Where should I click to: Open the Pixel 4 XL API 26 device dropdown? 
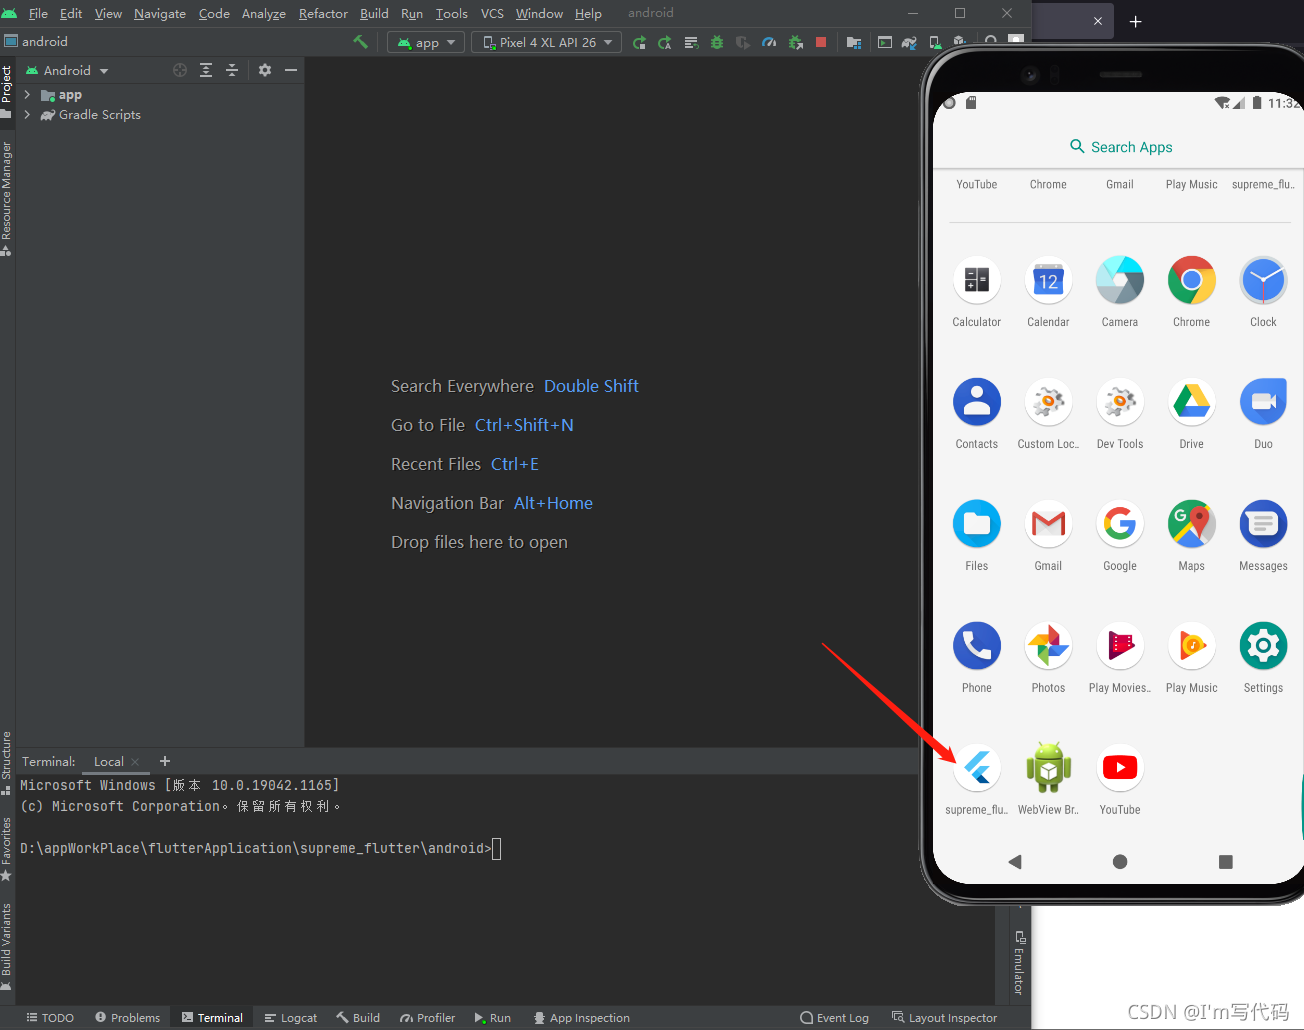(547, 42)
